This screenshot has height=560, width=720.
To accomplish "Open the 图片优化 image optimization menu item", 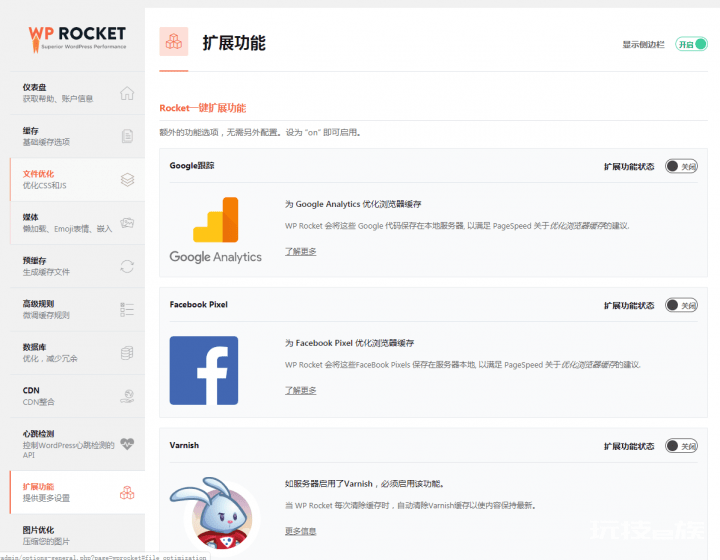I will pos(77,535).
